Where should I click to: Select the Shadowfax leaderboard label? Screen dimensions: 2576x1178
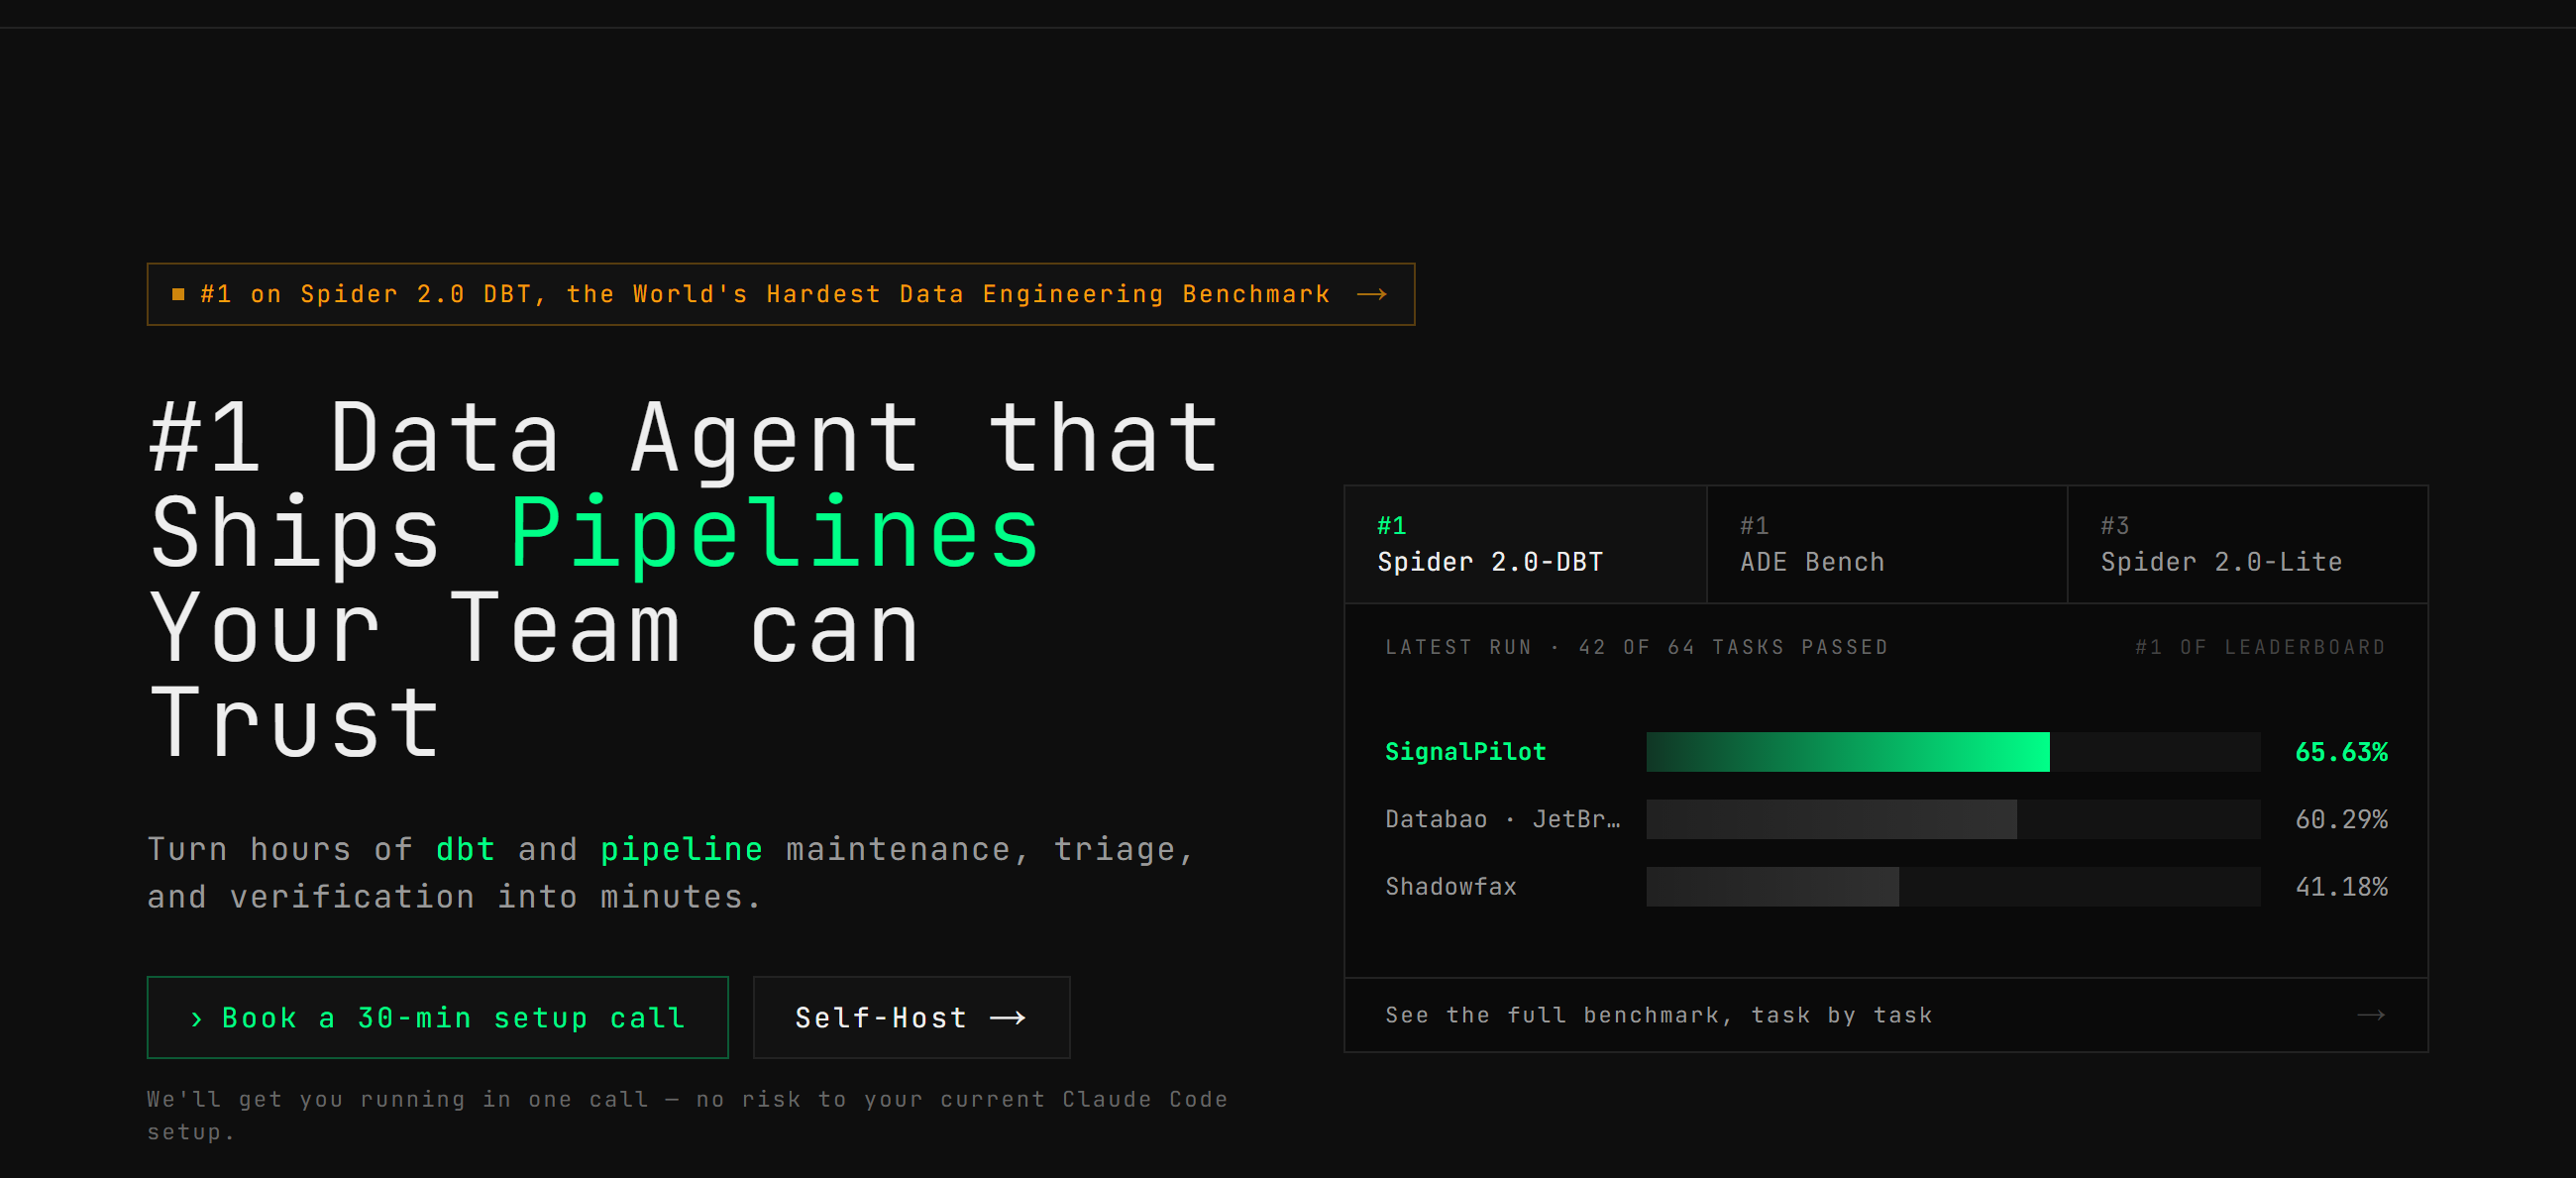(1450, 887)
